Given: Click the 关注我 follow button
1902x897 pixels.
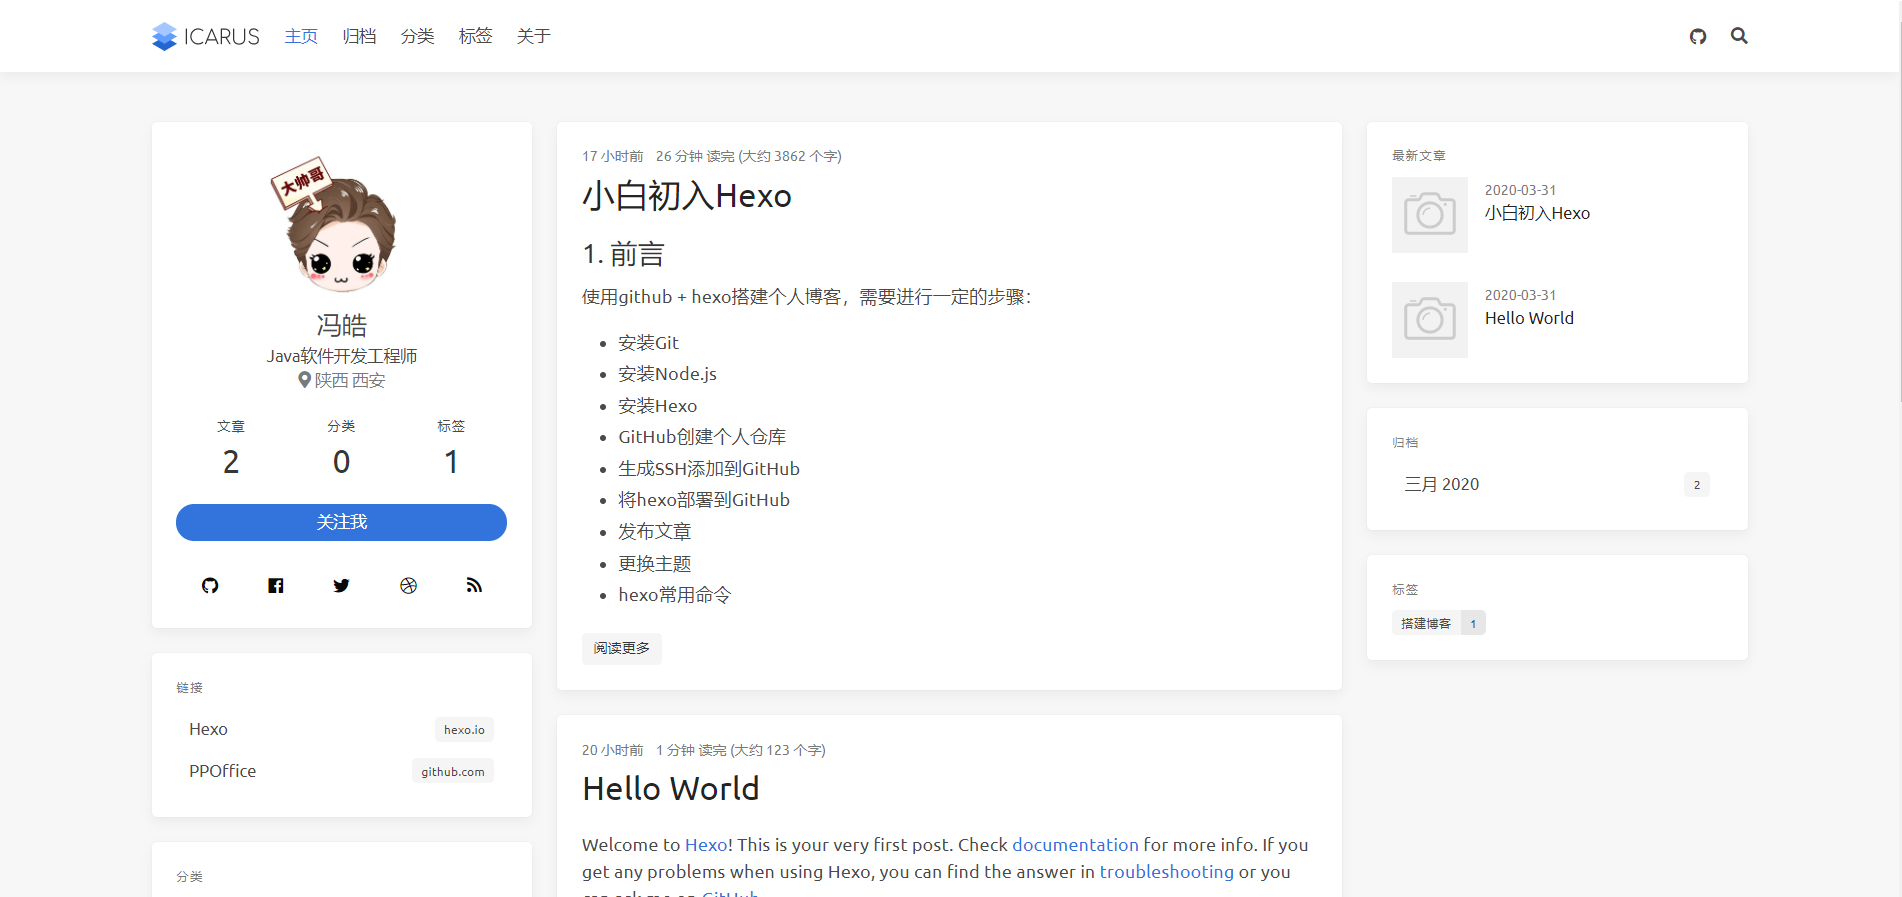Looking at the screenshot, I should [x=341, y=522].
